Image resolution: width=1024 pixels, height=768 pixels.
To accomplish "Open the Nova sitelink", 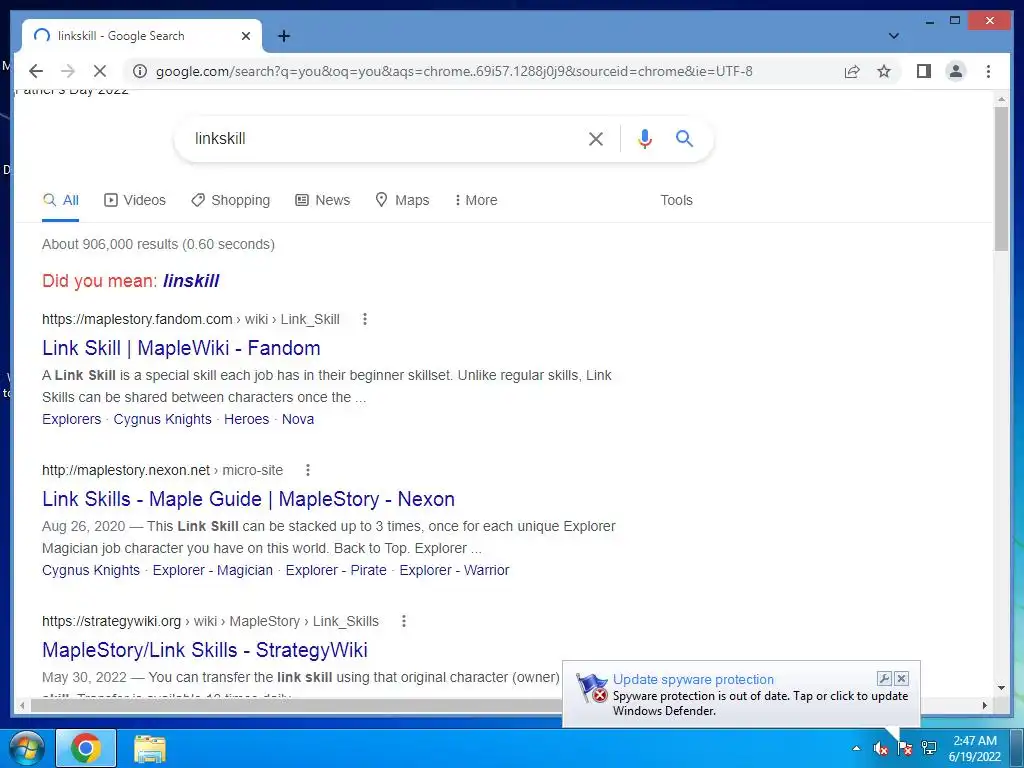I will click(x=298, y=419).
